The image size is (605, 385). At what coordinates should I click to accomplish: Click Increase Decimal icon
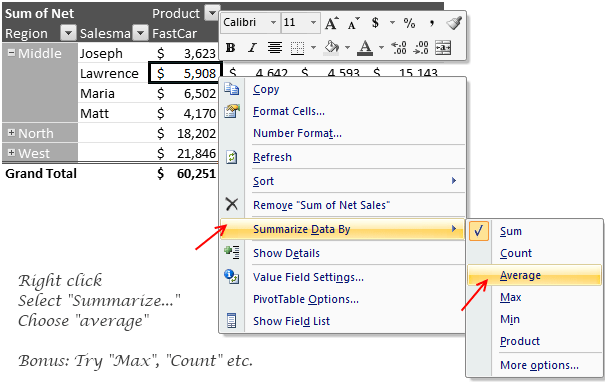(399, 48)
